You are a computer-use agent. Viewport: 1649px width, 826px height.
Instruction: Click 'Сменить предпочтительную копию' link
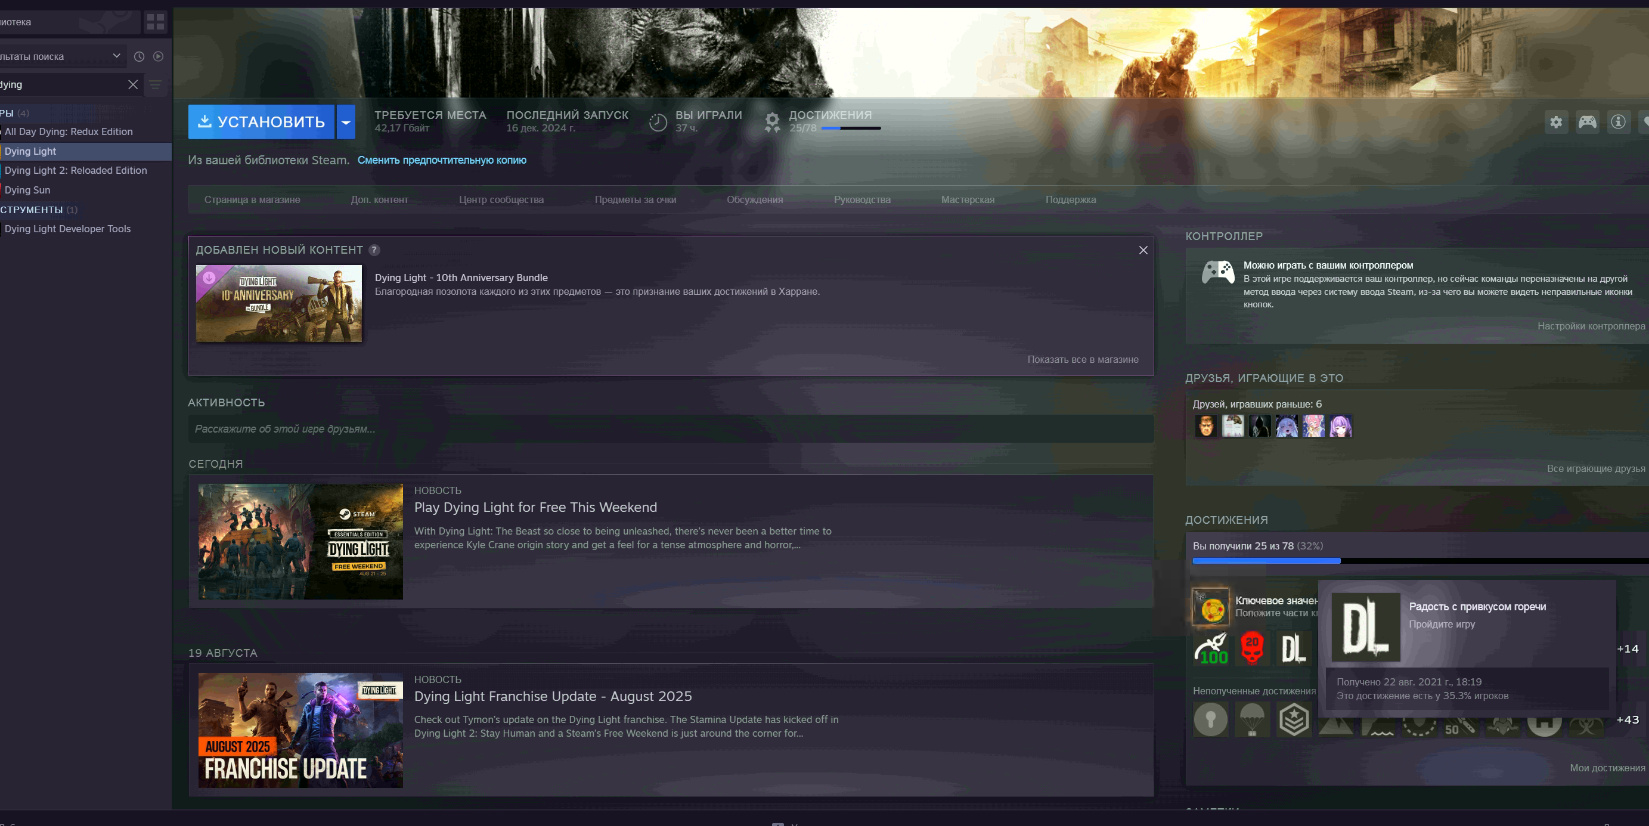pos(442,160)
